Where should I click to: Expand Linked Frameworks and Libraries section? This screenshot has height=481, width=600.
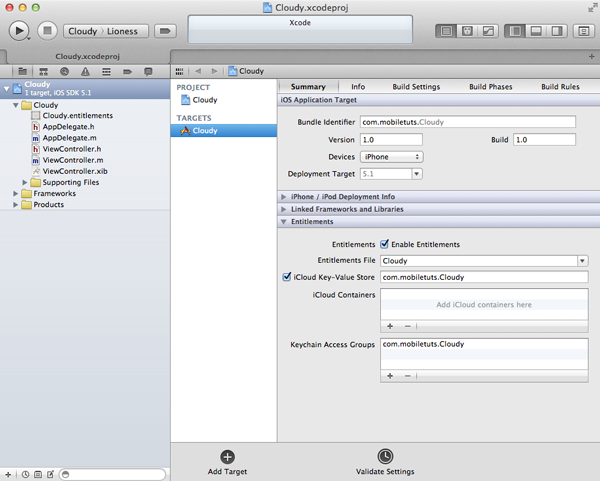pyautogui.click(x=284, y=209)
